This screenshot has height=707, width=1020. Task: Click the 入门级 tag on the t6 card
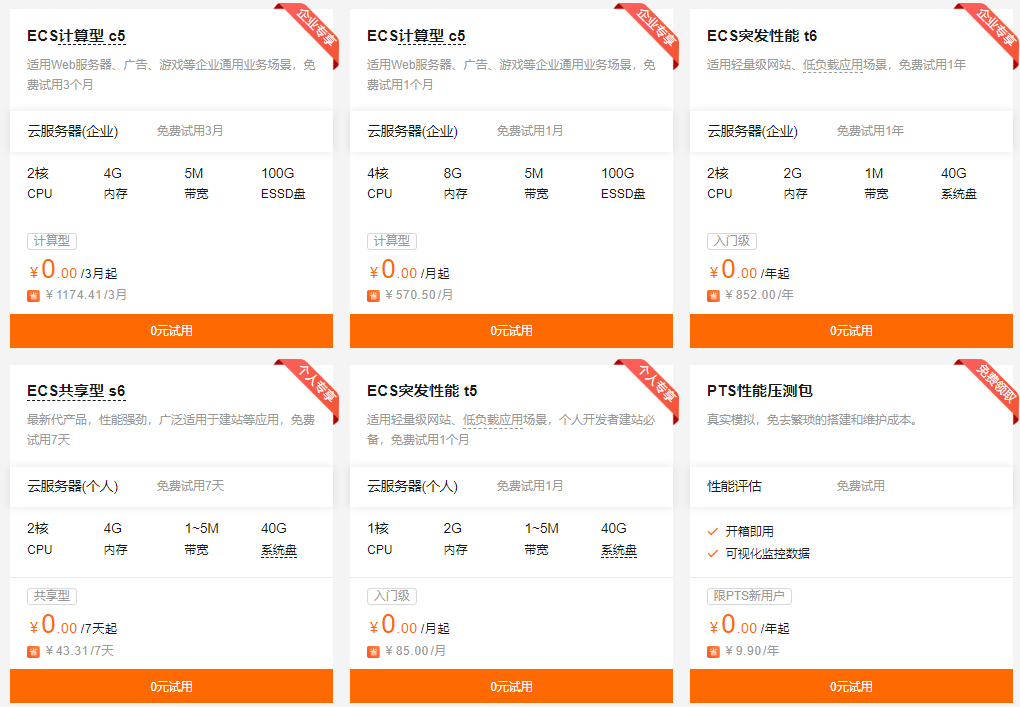pos(732,241)
